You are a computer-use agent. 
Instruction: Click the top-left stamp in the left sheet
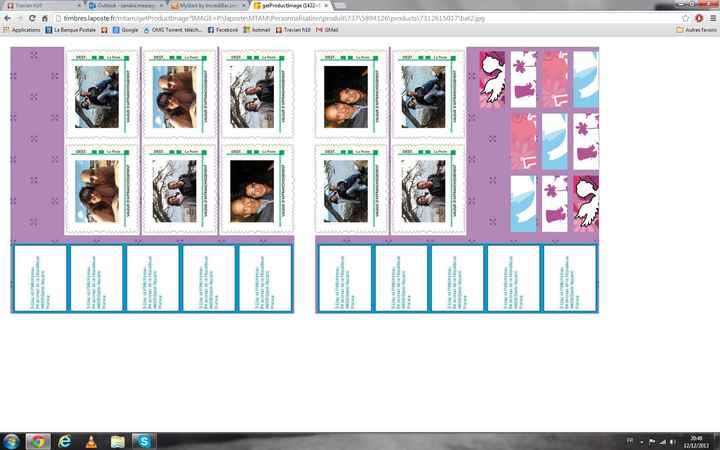[102, 94]
